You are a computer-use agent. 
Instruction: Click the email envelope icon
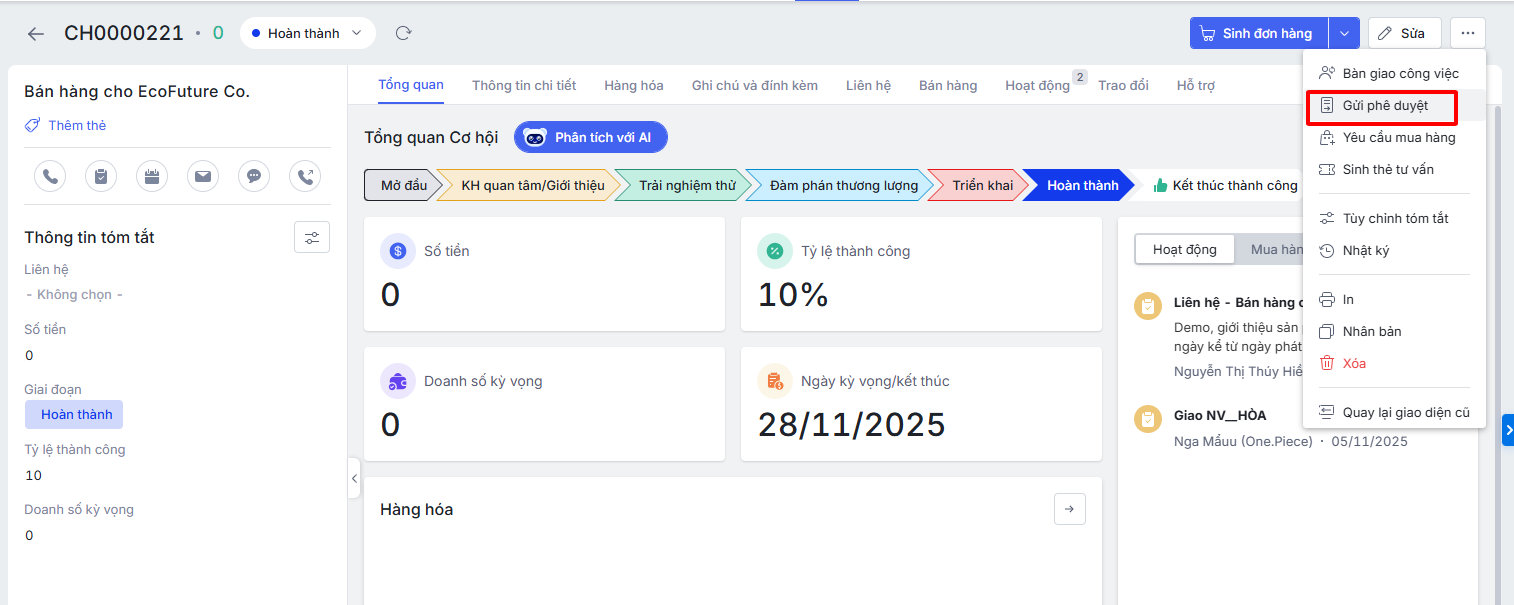click(x=203, y=176)
